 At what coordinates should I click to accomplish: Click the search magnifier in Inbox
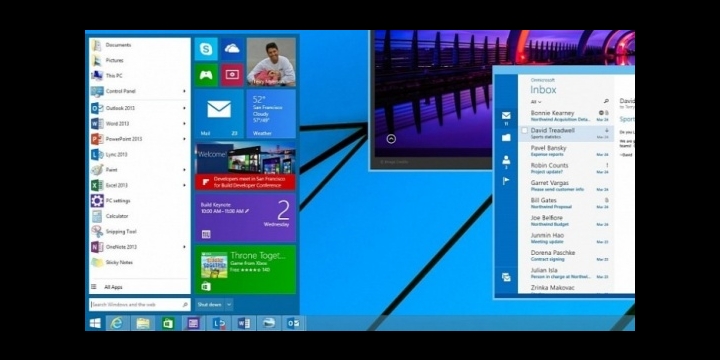pos(606,101)
